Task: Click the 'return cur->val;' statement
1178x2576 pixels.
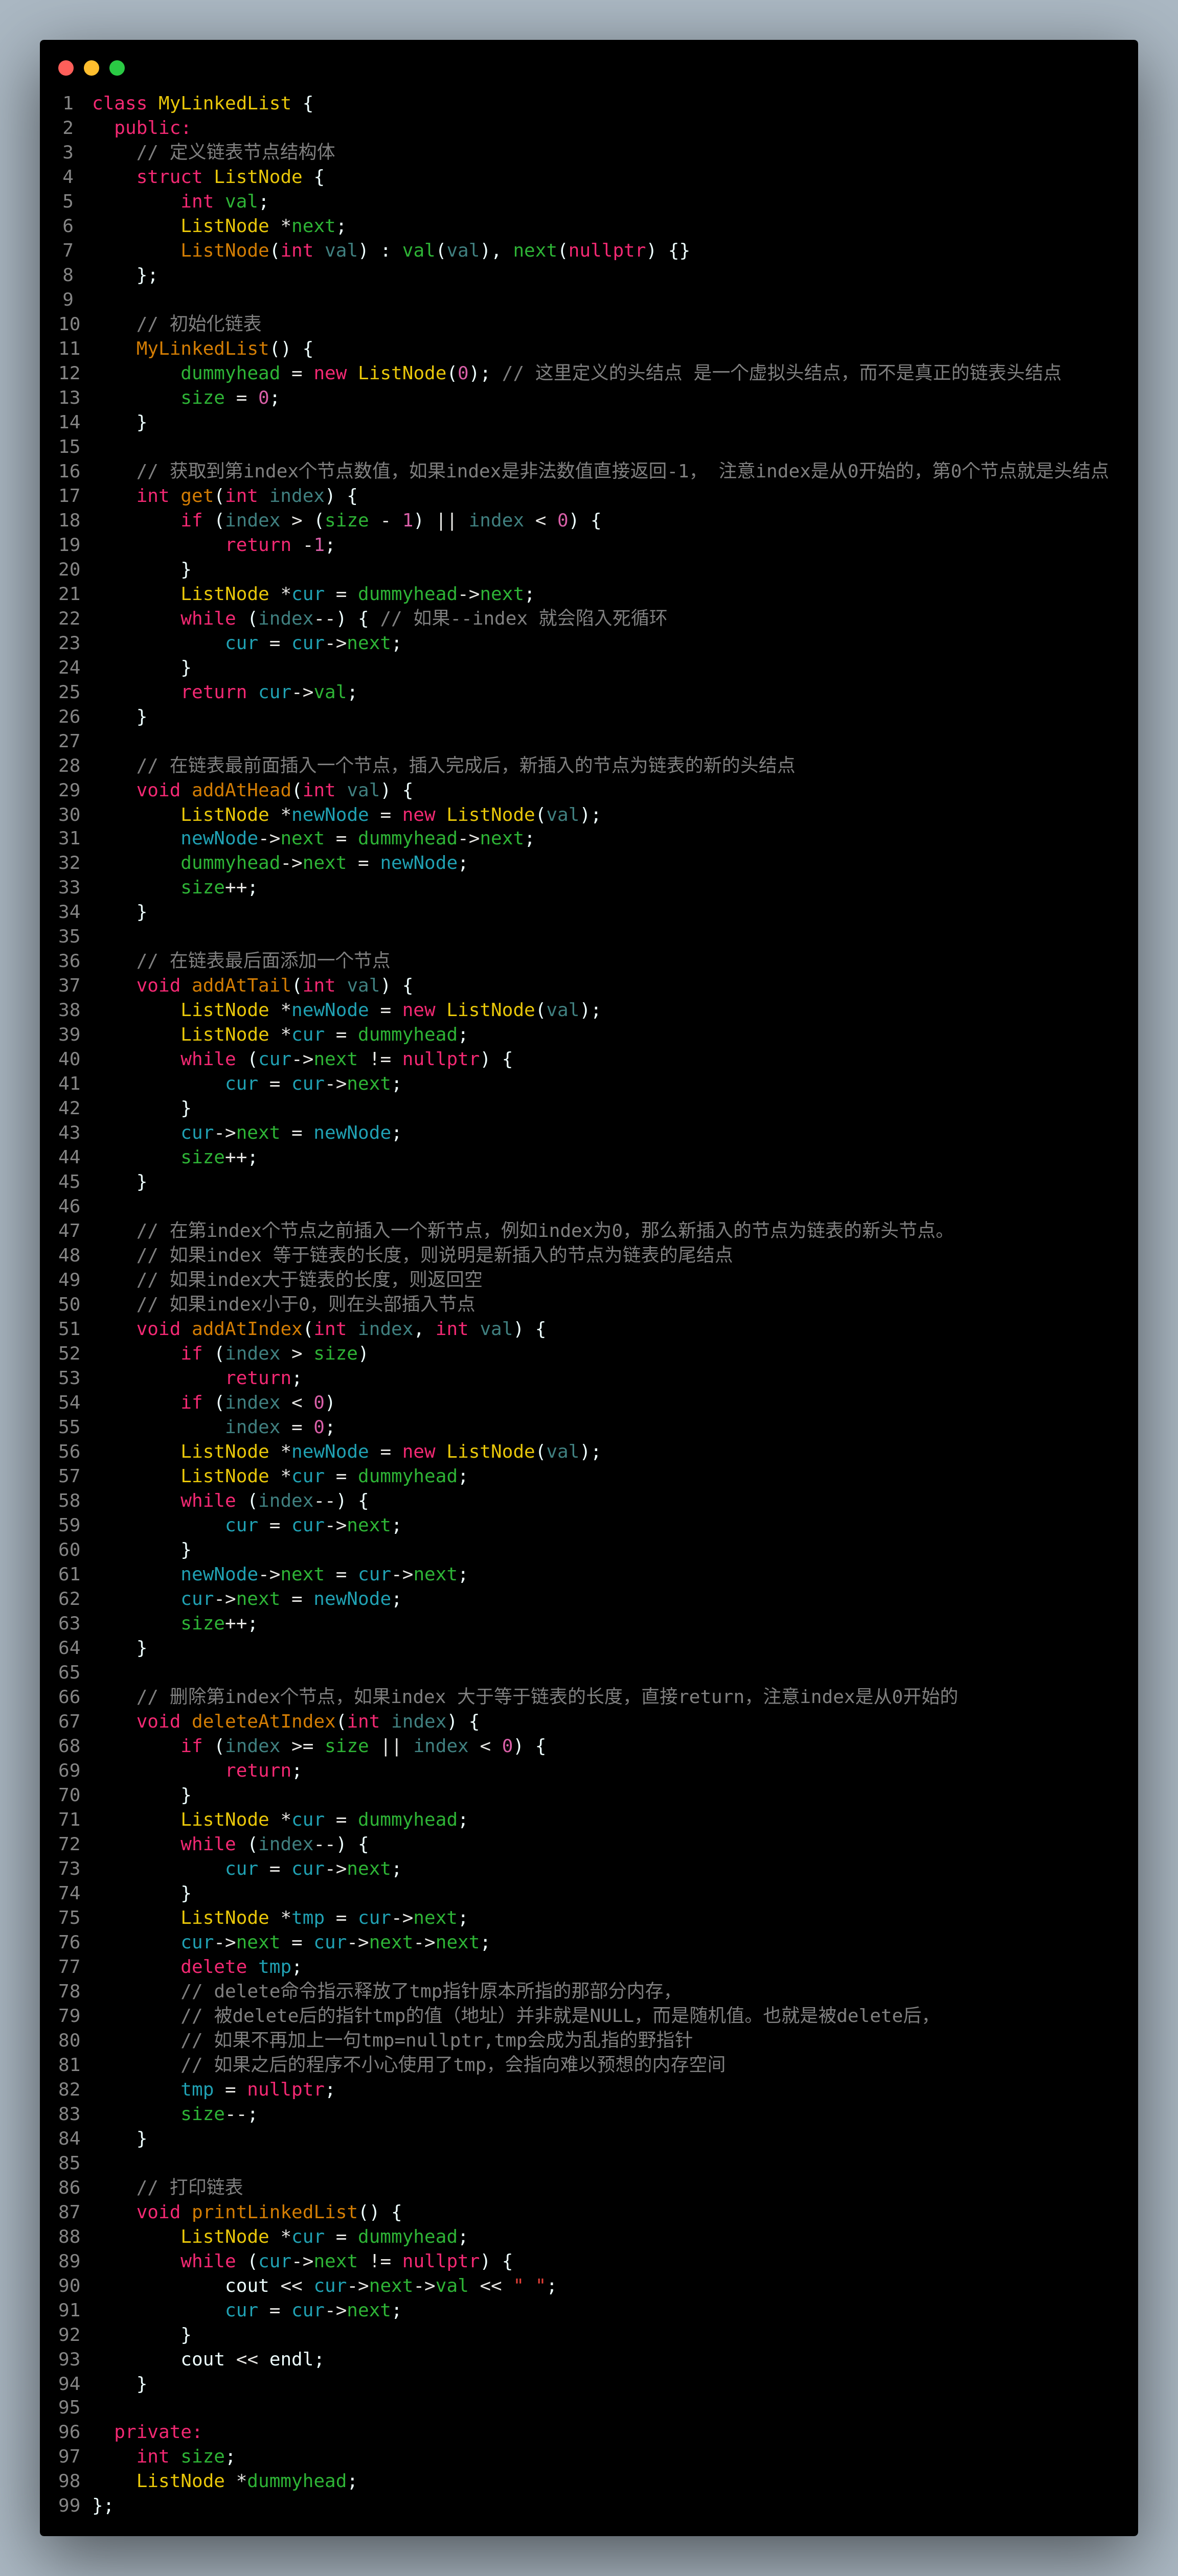Action: point(269,692)
